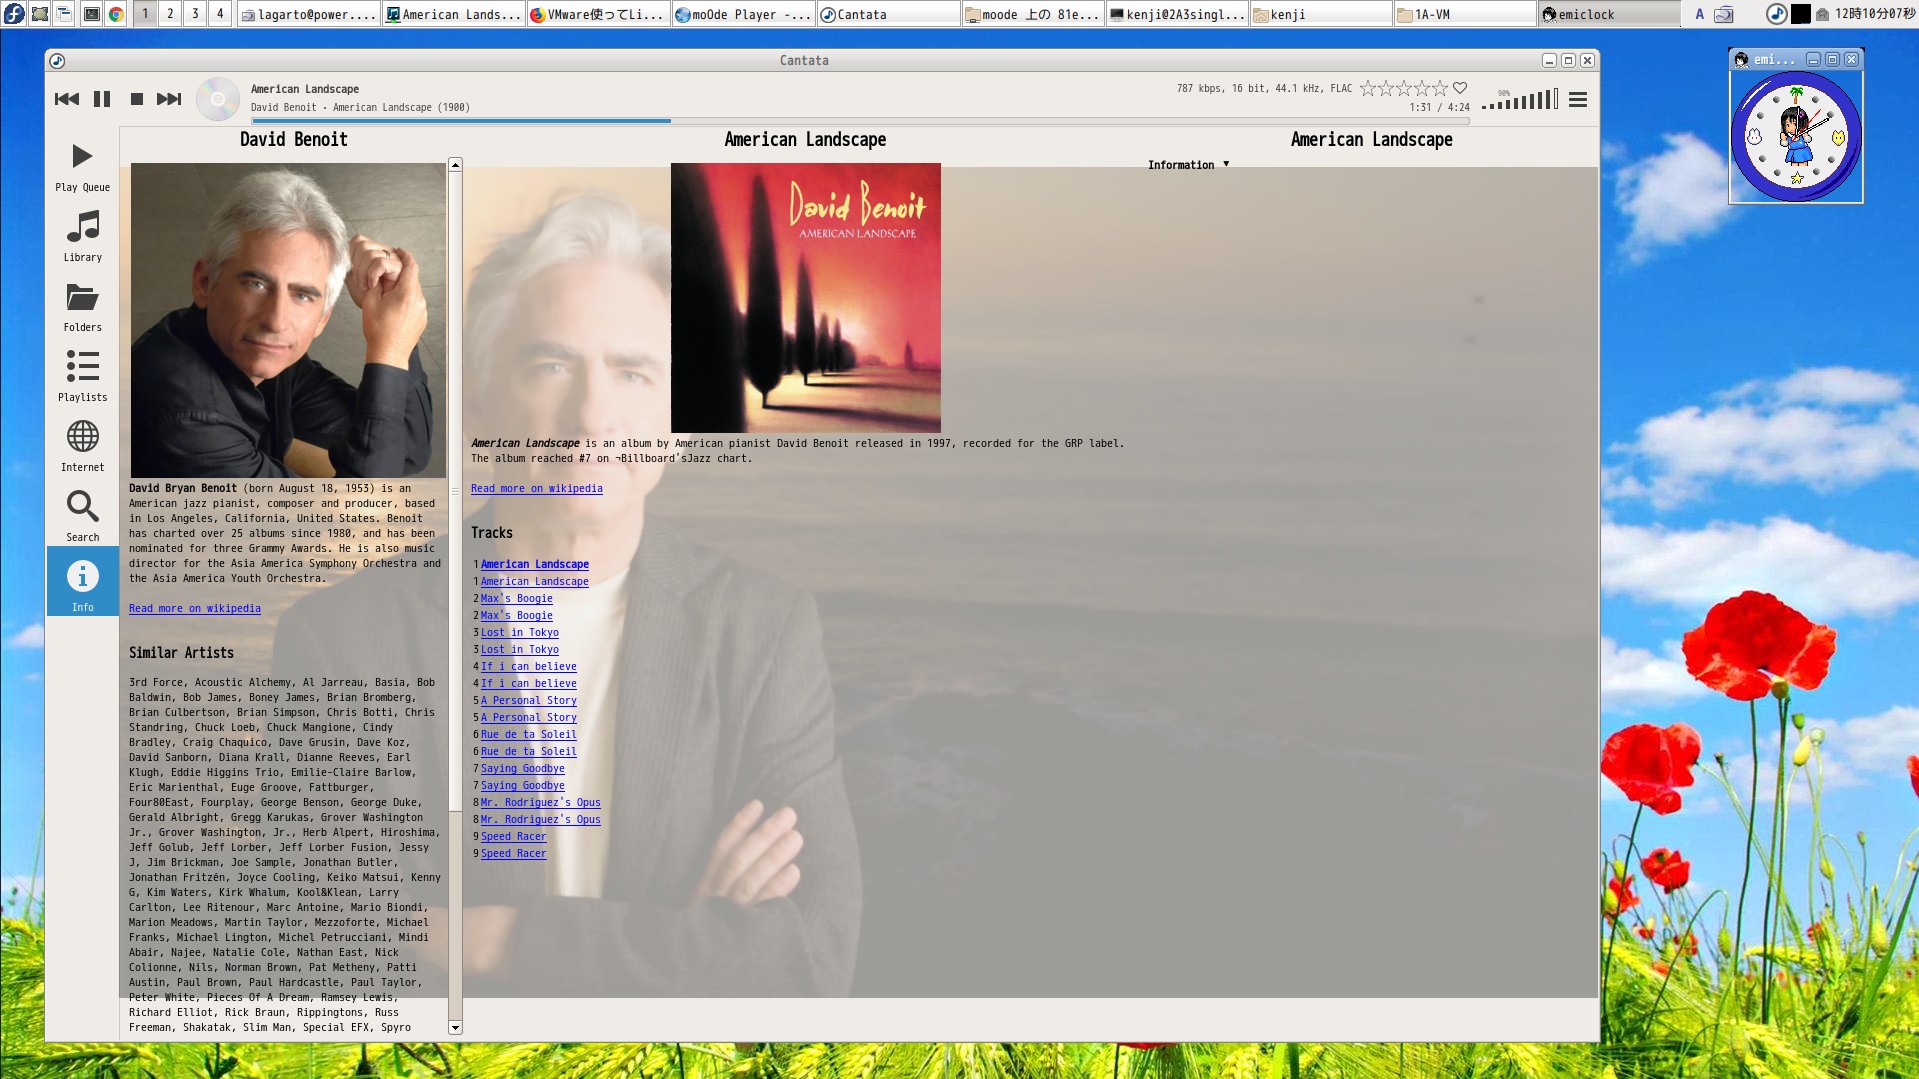Pause the currently playing song

coord(102,98)
